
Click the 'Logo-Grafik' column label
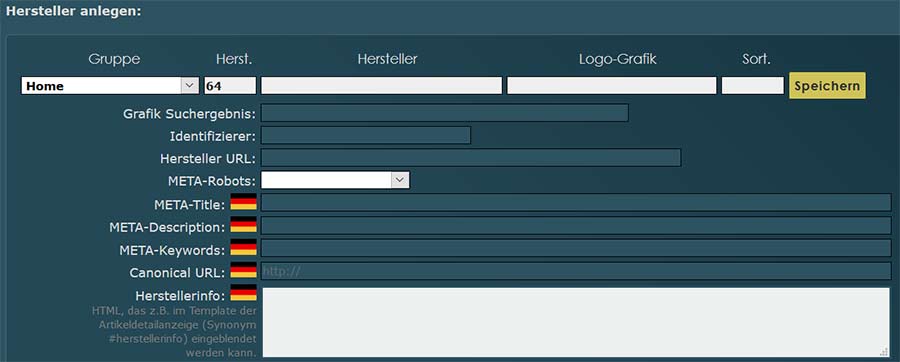(x=617, y=59)
